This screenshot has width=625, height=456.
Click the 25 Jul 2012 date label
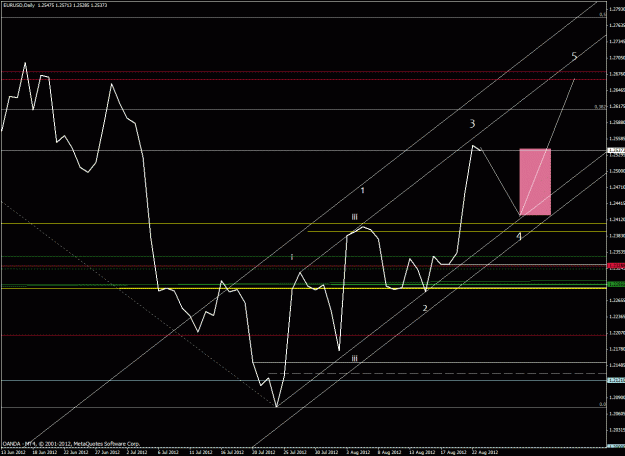(294, 453)
